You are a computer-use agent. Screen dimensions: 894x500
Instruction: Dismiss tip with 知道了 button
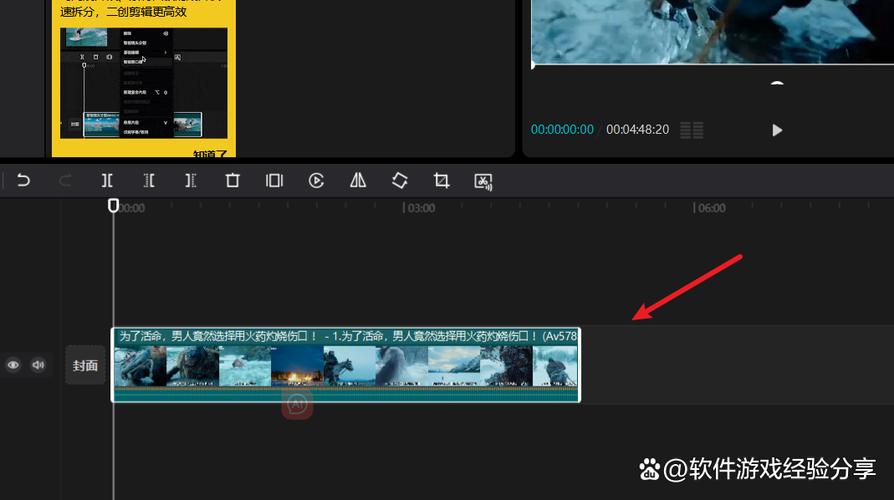point(210,154)
